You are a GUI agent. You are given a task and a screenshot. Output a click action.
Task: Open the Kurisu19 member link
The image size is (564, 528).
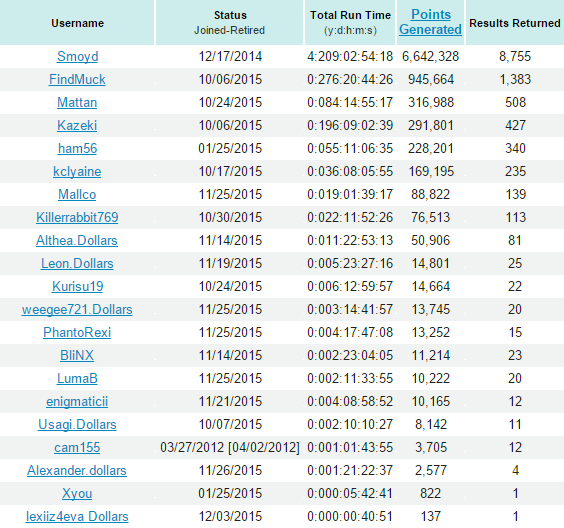(x=77, y=287)
